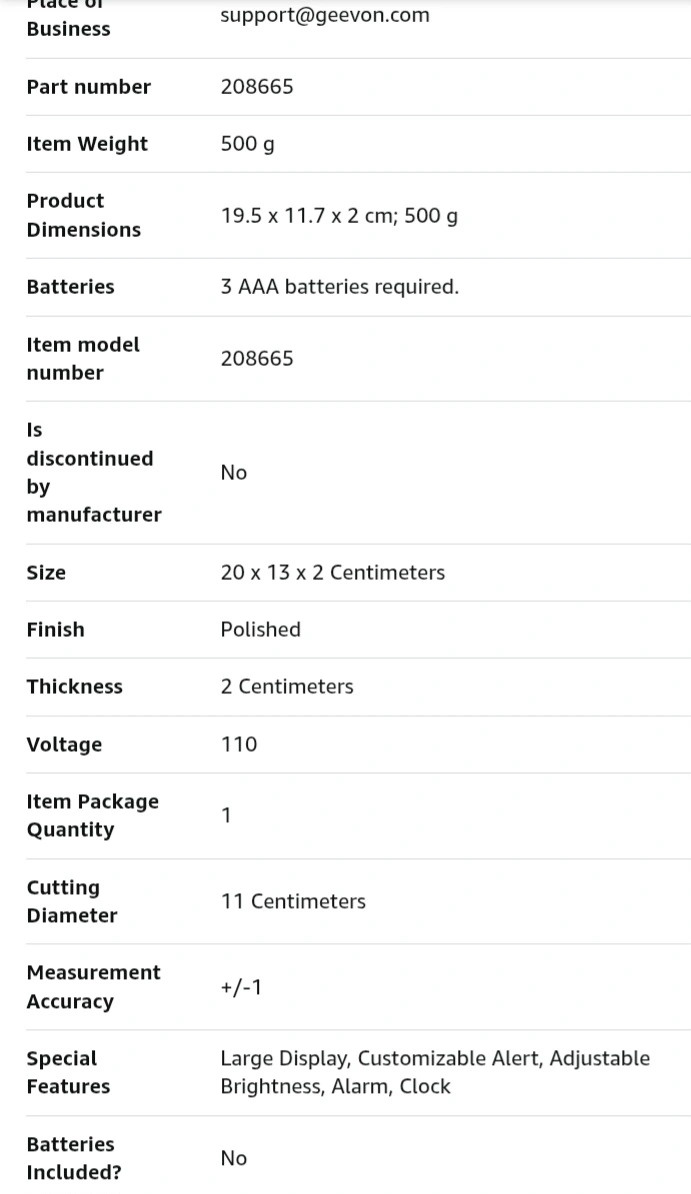Tap the Batteries Included? label
Screen dimensions: 691x1194
[x=74, y=1158]
